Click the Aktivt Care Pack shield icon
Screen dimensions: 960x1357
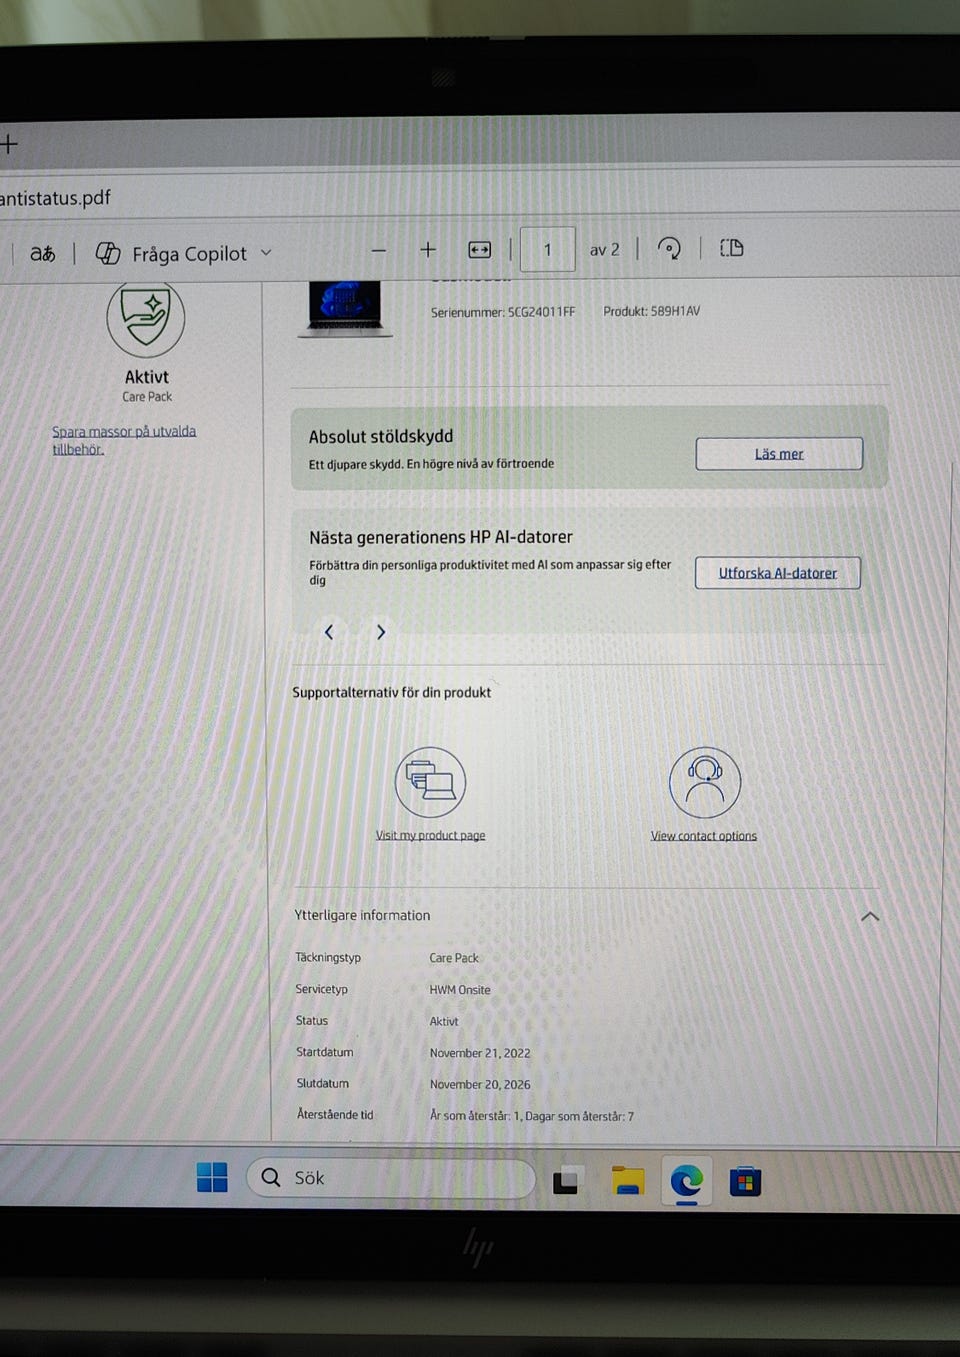pos(146,318)
